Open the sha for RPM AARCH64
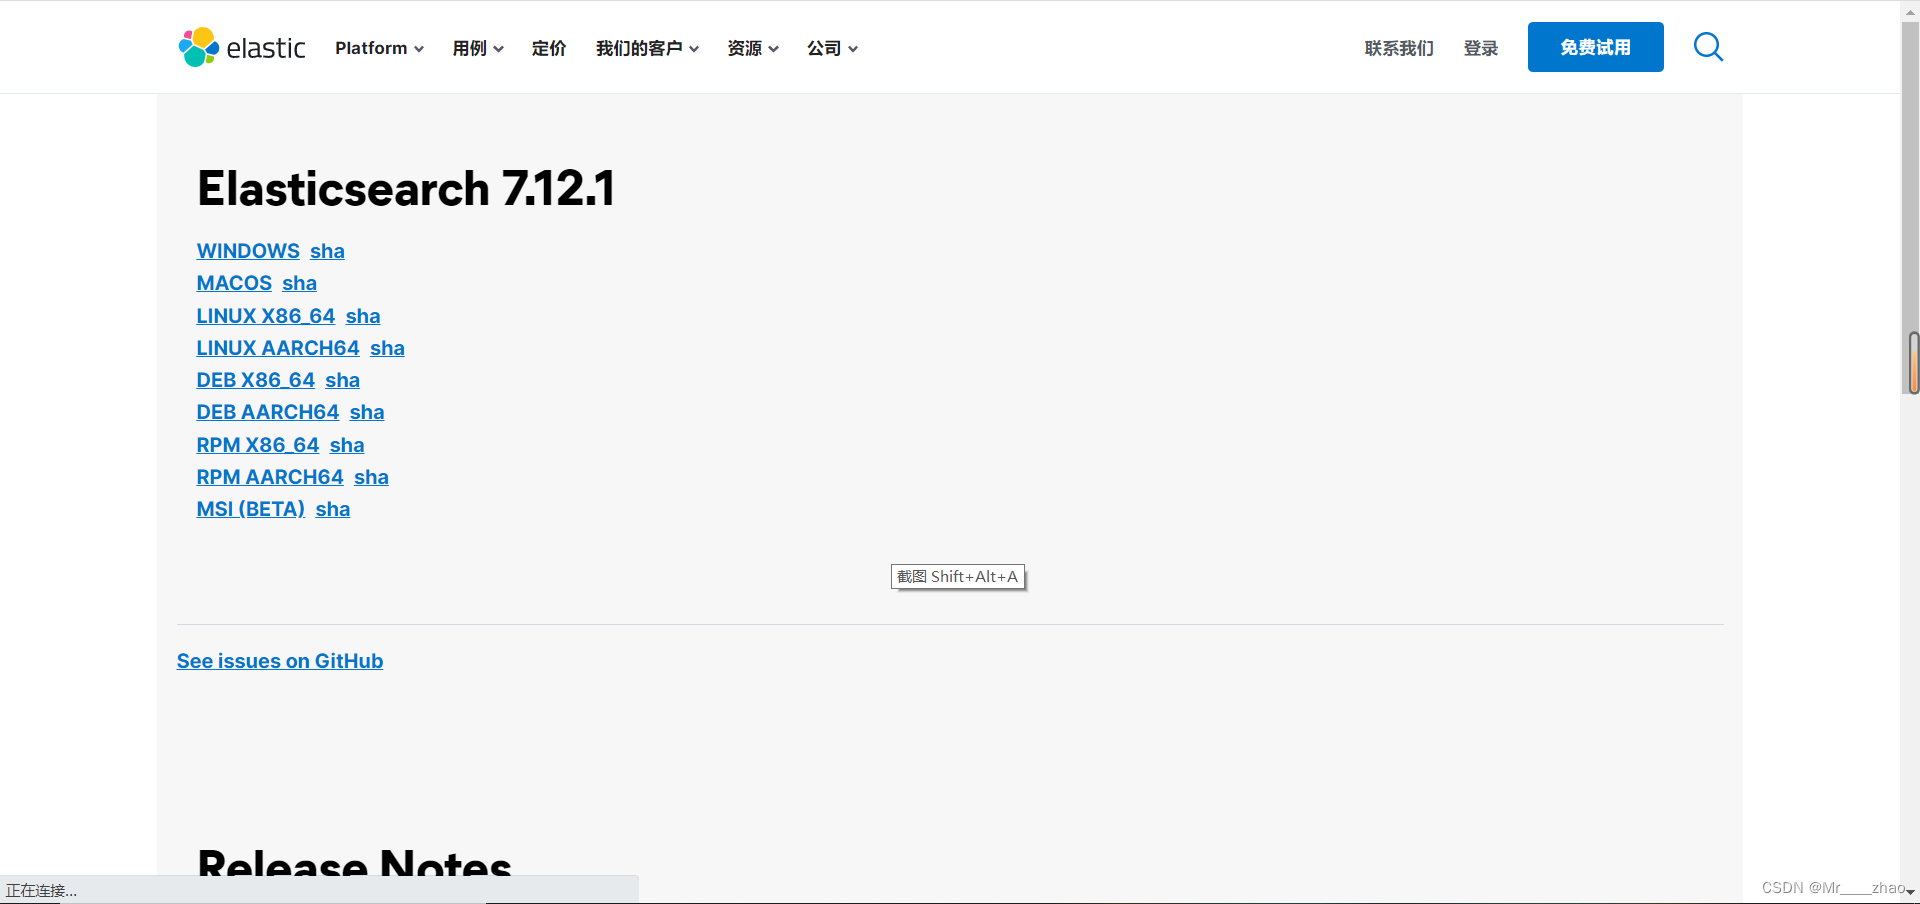 point(371,477)
